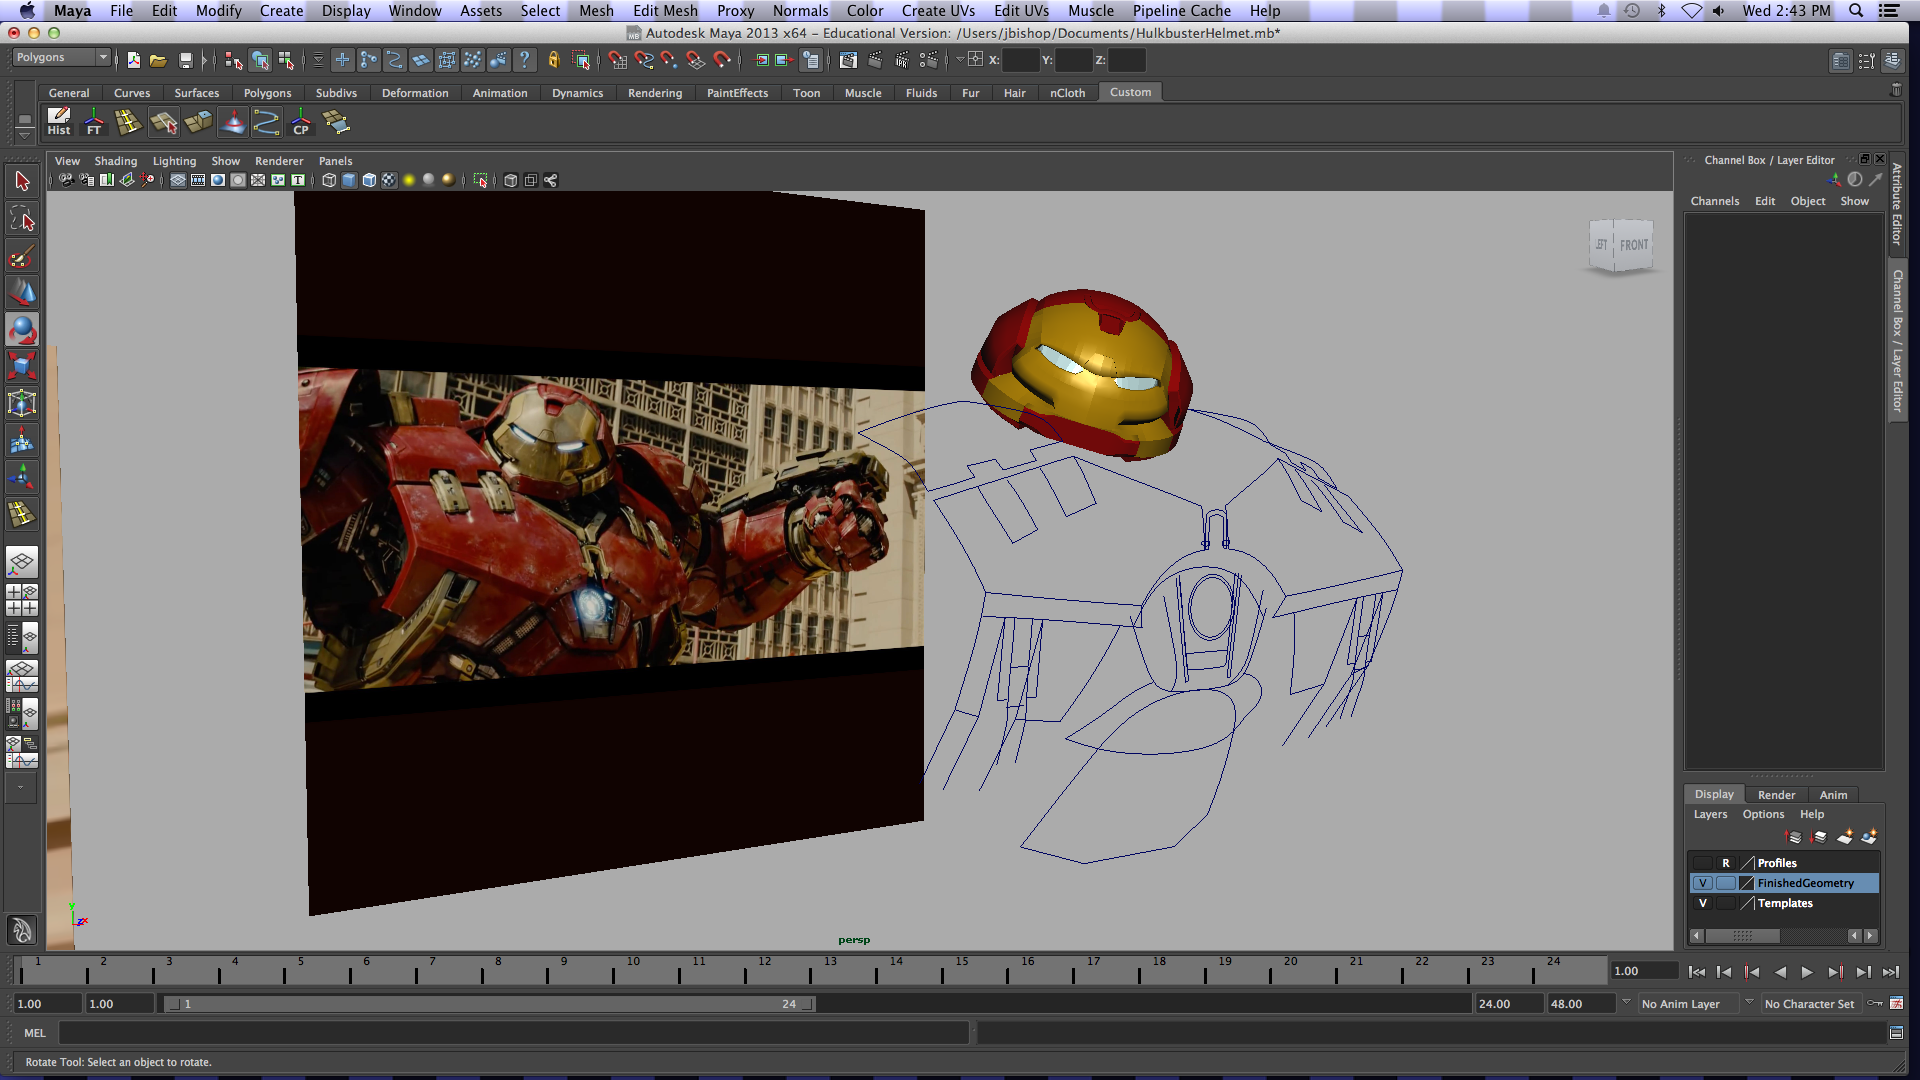Screen dimensions: 1920x1080
Task: Activate the Lasso Select tool
Action: [x=22, y=218]
